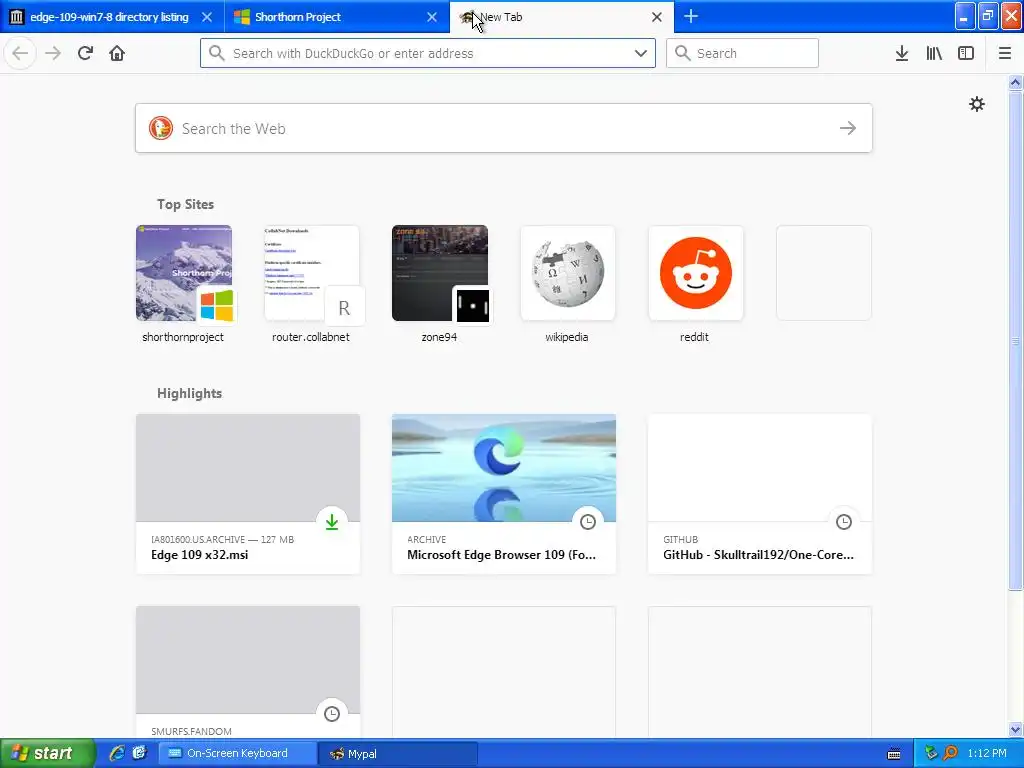Click scrollbar down arrow

coord(1016,729)
